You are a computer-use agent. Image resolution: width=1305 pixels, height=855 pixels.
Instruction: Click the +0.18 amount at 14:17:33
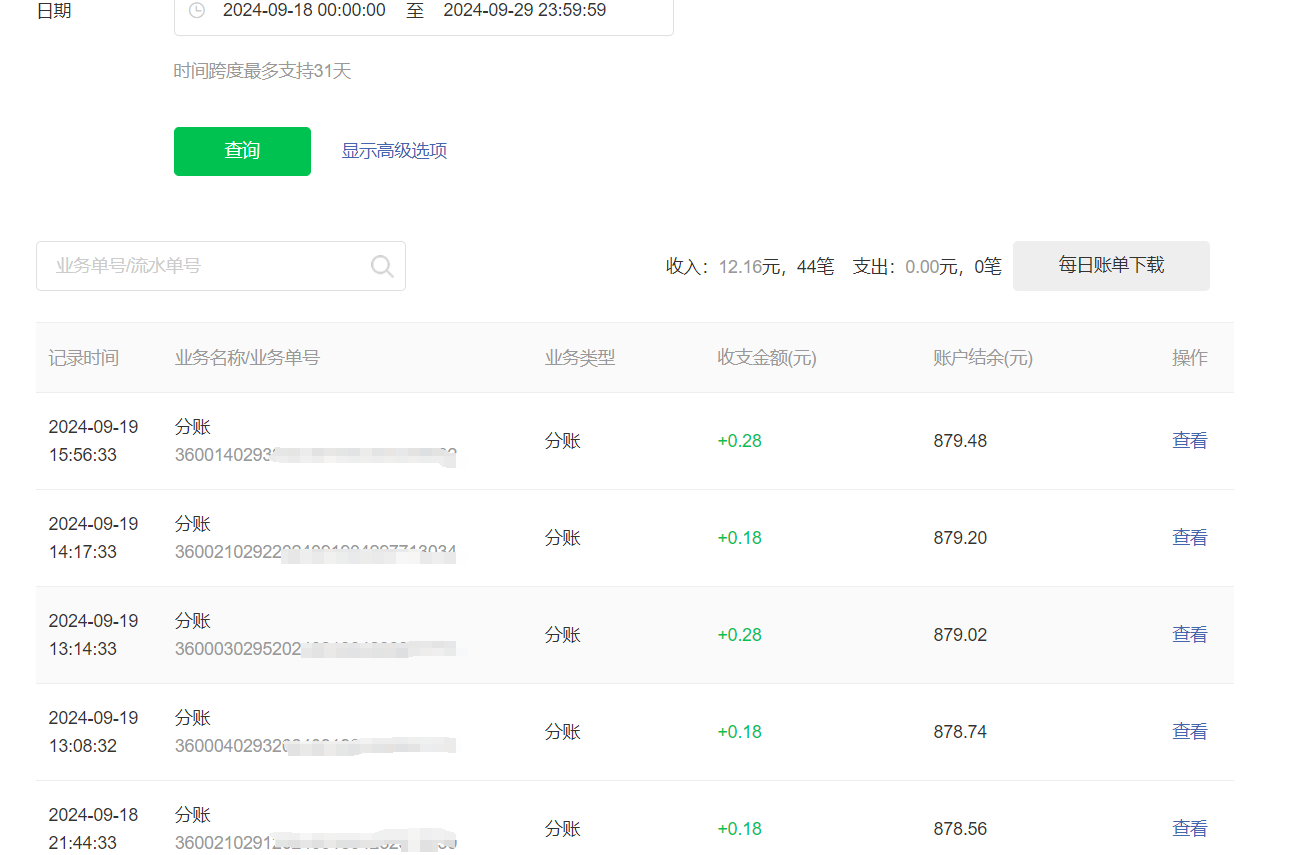pyautogui.click(x=740, y=538)
